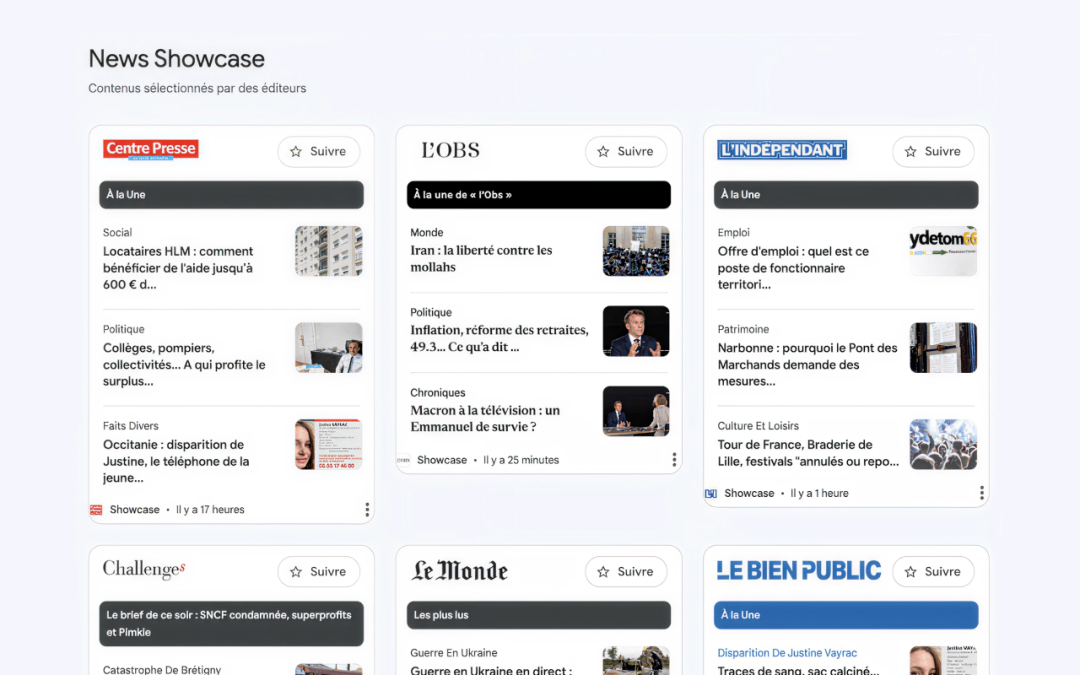Click Le Monde Ukraine war thumbnail
The width and height of the screenshot is (1080, 675).
(x=636, y=661)
